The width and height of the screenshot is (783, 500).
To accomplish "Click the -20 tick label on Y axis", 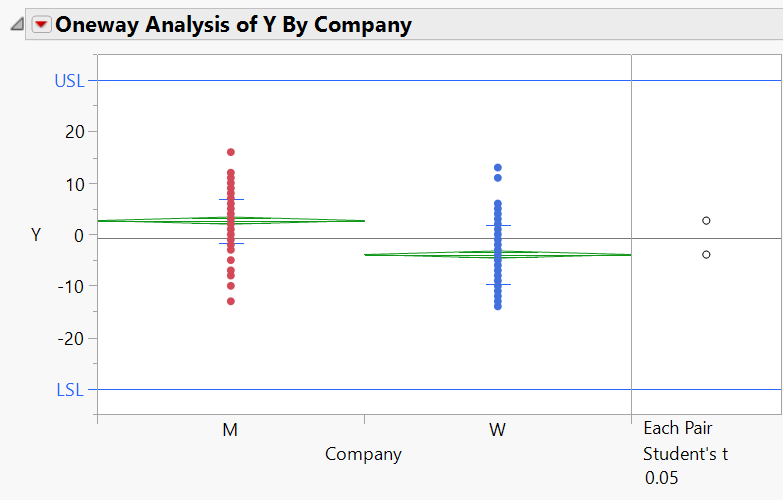I will 72,338.
